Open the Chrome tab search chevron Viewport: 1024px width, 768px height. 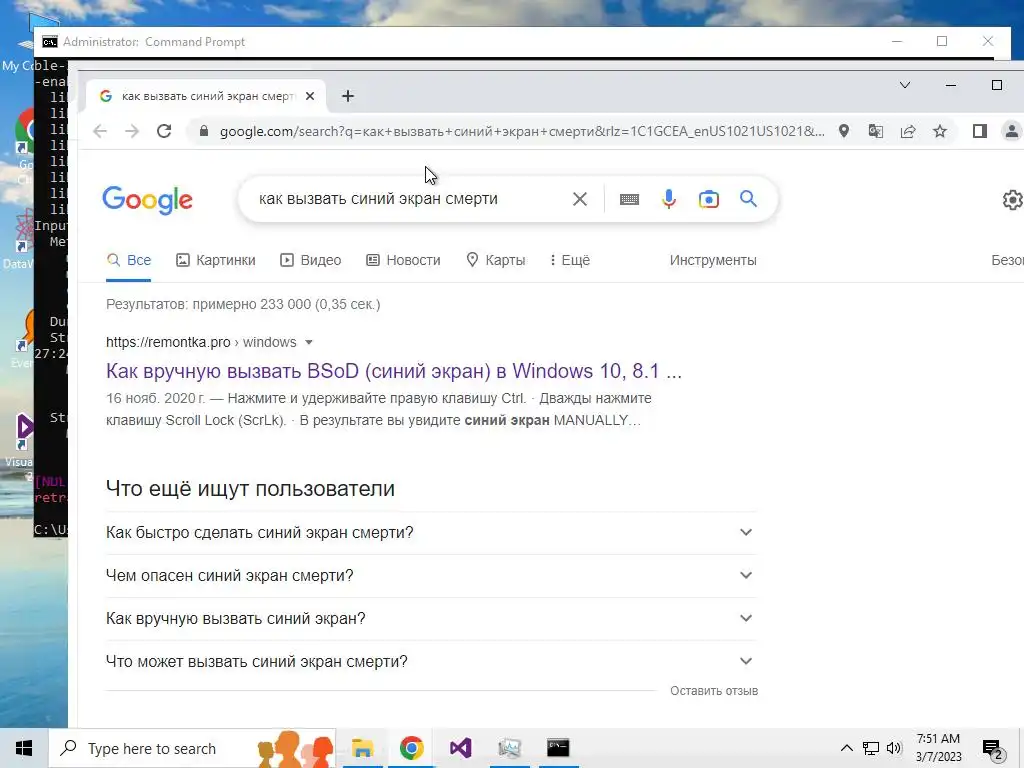[905, 85]
